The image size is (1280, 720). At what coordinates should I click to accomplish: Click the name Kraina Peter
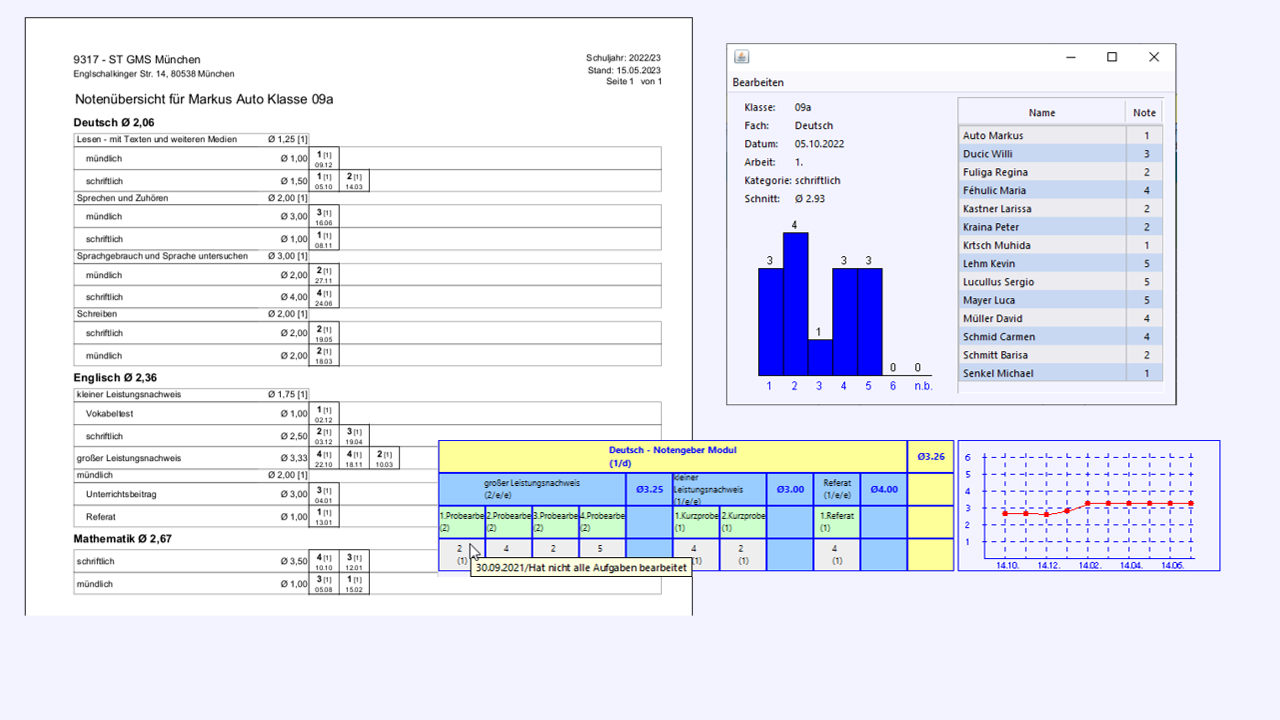click(990, 227)
